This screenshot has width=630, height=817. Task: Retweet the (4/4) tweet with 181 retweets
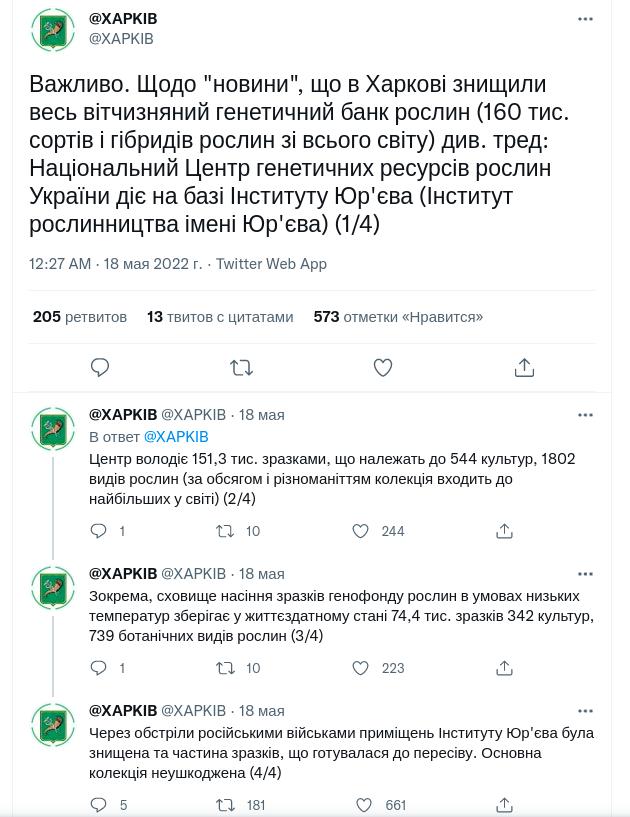click(225, 805)
